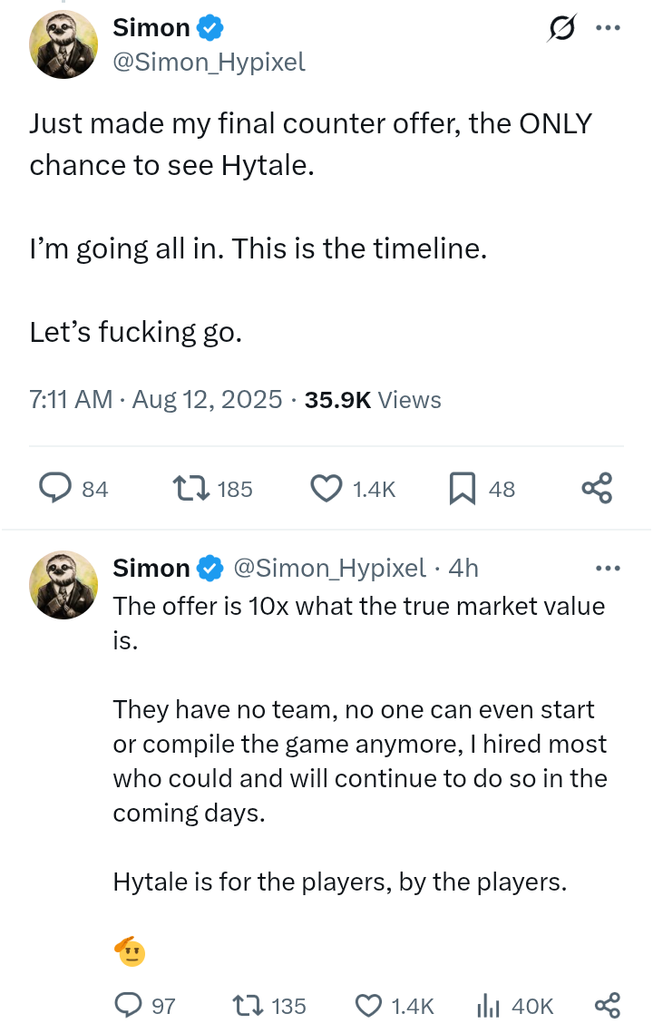Image resolution: width=653 pixels, height=1024 pixels.
Task: Like the reply tweet from Simon
Action: click(370, 1005)
